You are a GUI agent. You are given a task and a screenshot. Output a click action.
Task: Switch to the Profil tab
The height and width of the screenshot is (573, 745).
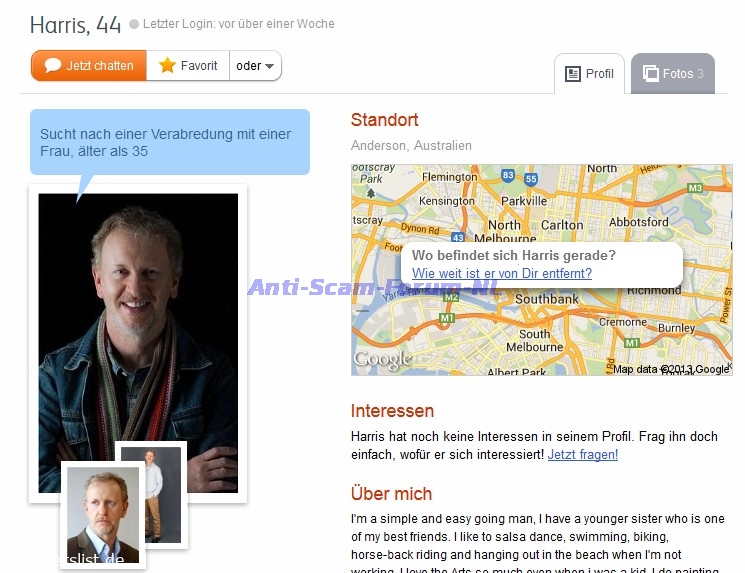[589, 74]
